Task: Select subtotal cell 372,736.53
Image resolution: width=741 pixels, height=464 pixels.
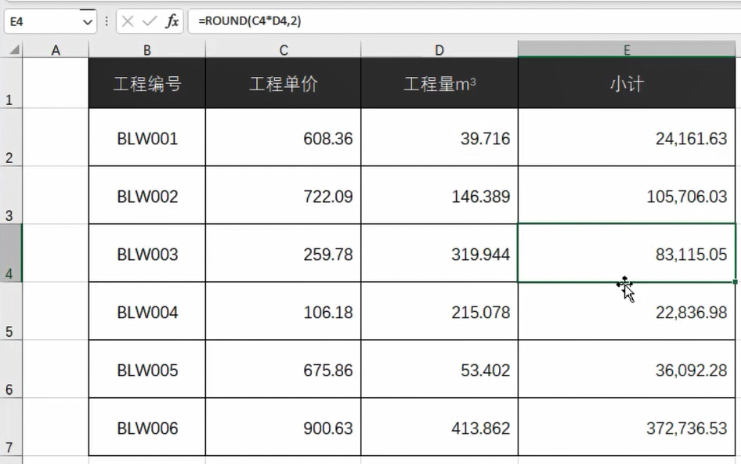Action: (627, 427)
